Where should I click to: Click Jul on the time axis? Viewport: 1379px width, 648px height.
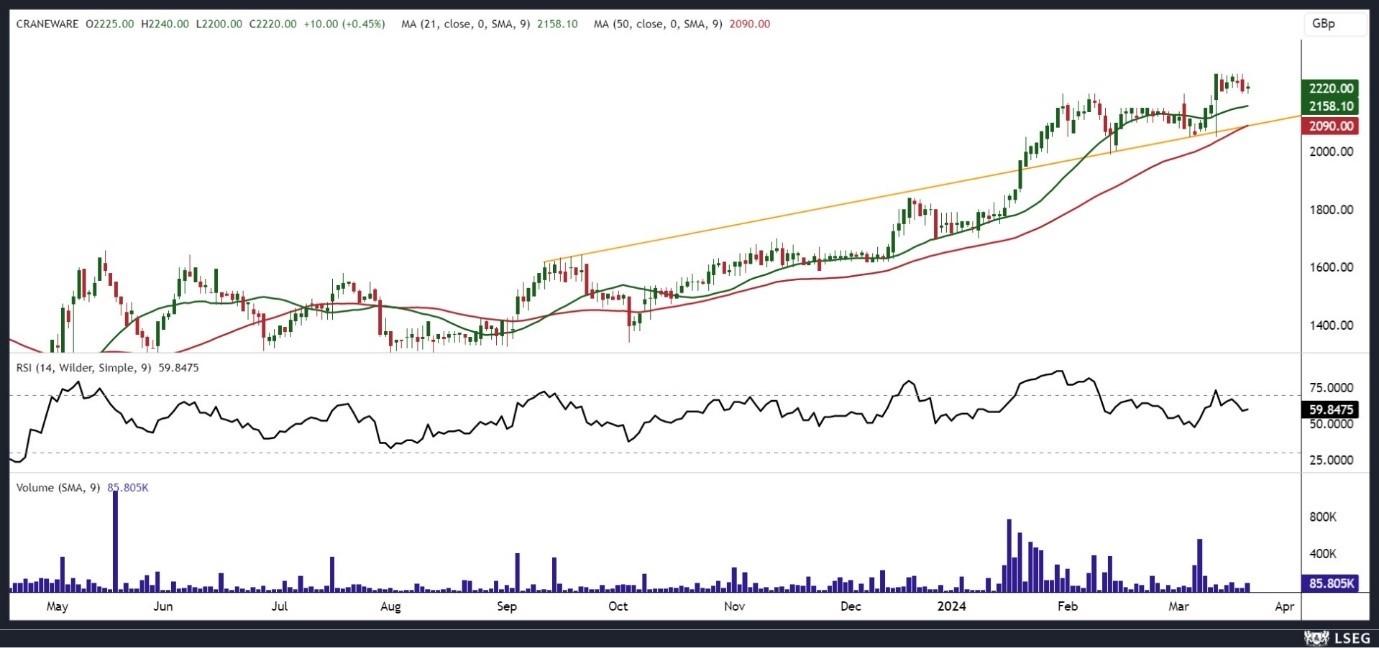pos(279,606)
